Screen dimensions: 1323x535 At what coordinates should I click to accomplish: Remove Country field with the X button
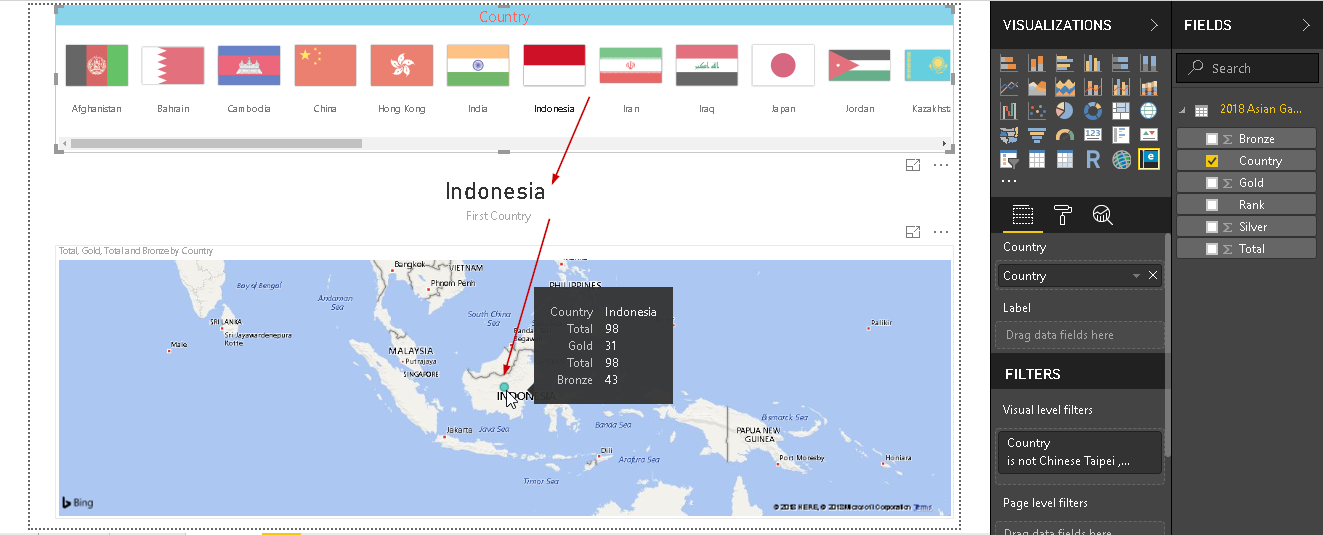(x=1153, y=276)
